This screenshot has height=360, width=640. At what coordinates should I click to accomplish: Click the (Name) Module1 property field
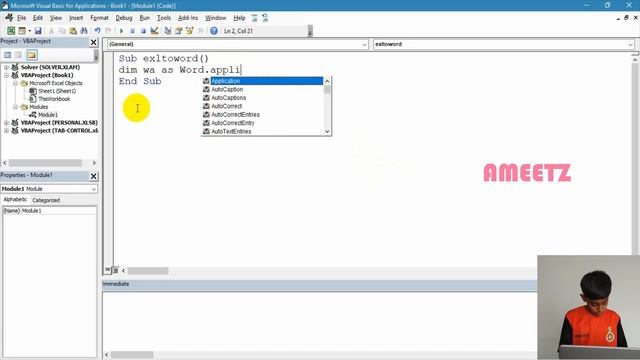49,211
